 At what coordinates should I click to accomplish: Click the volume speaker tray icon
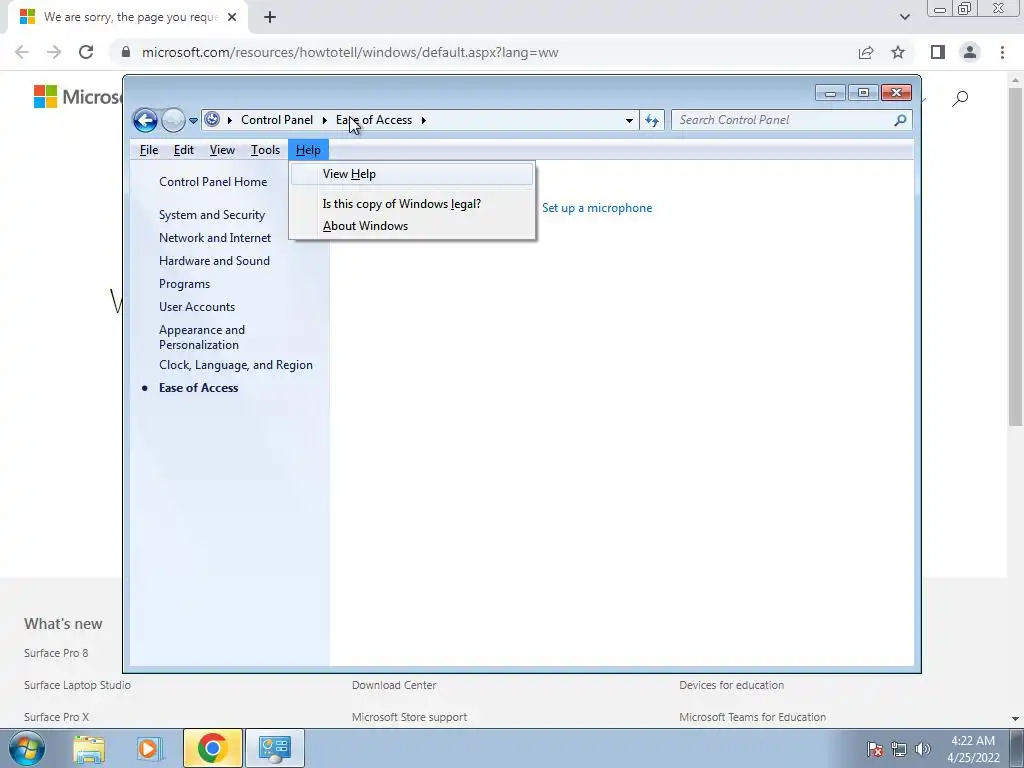pyautogui.click(x=923, y=749)
